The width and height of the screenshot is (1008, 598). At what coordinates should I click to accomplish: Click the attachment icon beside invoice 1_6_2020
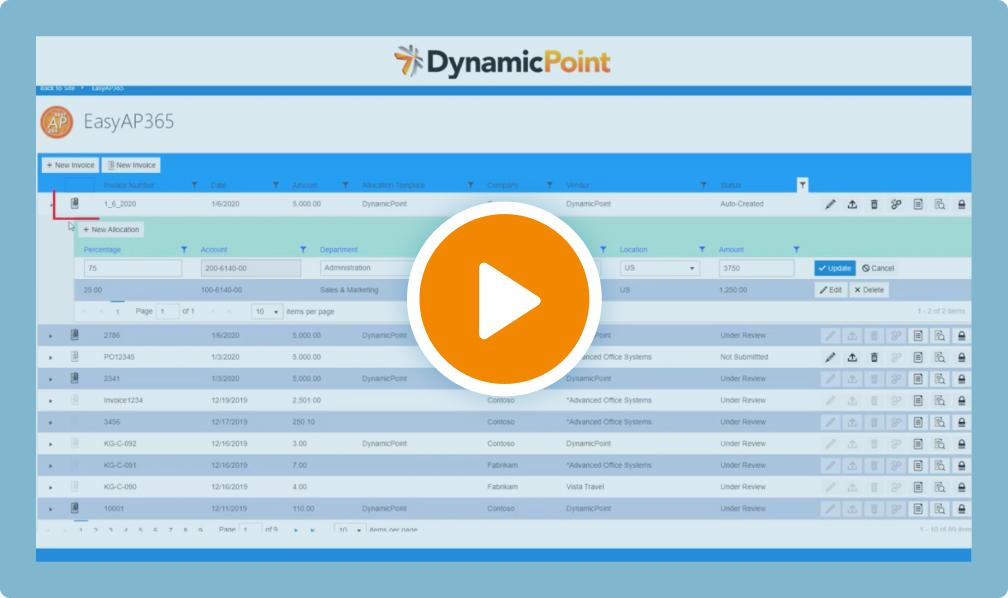75,204
